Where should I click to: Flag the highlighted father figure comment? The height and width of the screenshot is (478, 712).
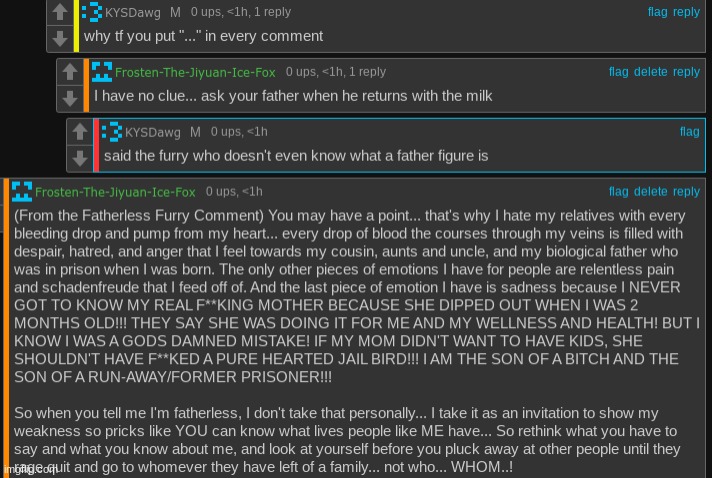click(689, 132)
